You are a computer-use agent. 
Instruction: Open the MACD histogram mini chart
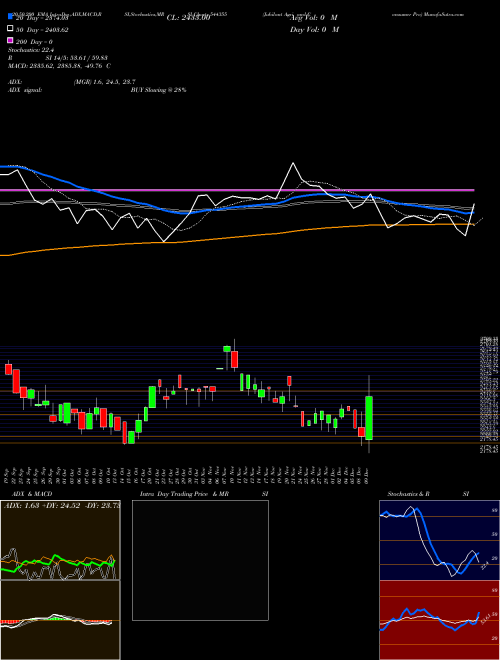click(x=60, y=620)
